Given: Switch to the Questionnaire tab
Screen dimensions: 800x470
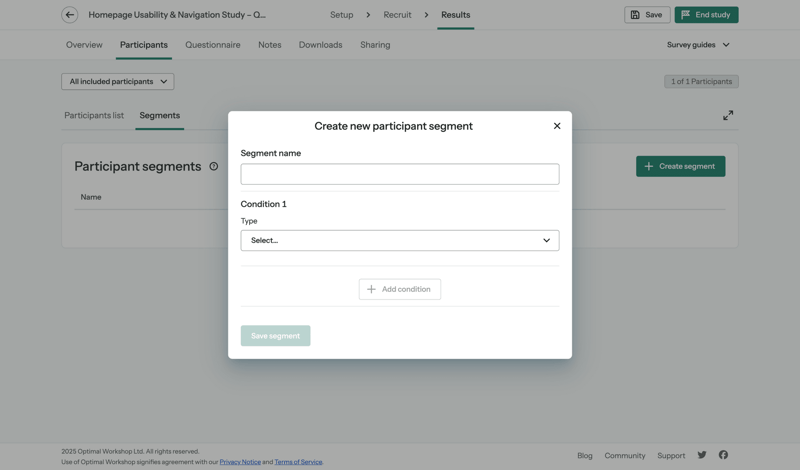Looking at the screenshot, I should (212, 45).
